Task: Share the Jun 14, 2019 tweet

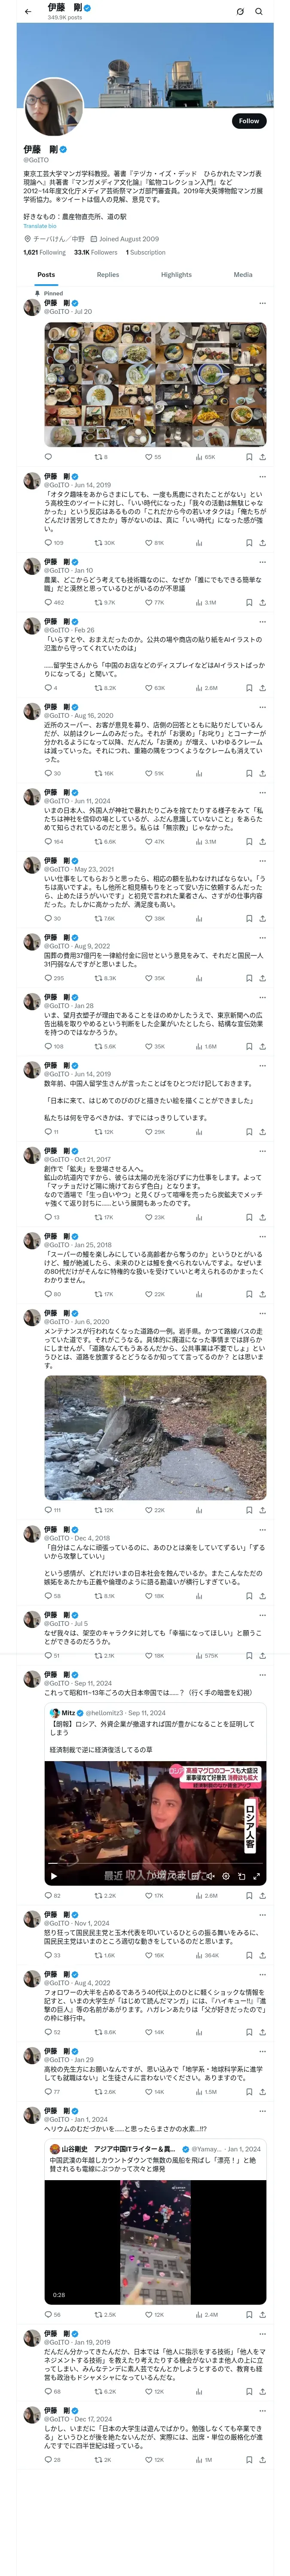Action: pos(262,543)
